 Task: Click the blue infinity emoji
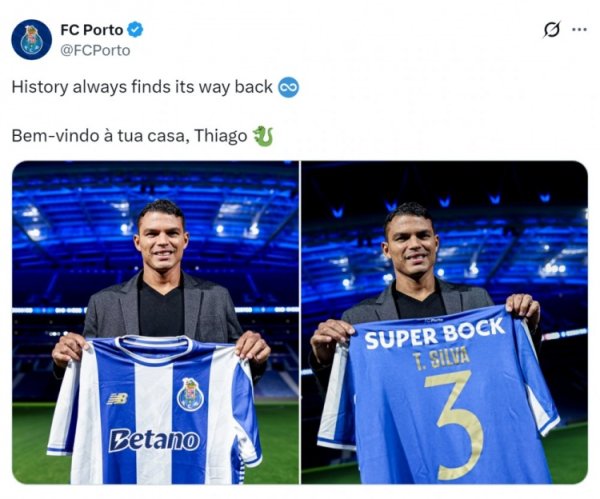[288, 87]
